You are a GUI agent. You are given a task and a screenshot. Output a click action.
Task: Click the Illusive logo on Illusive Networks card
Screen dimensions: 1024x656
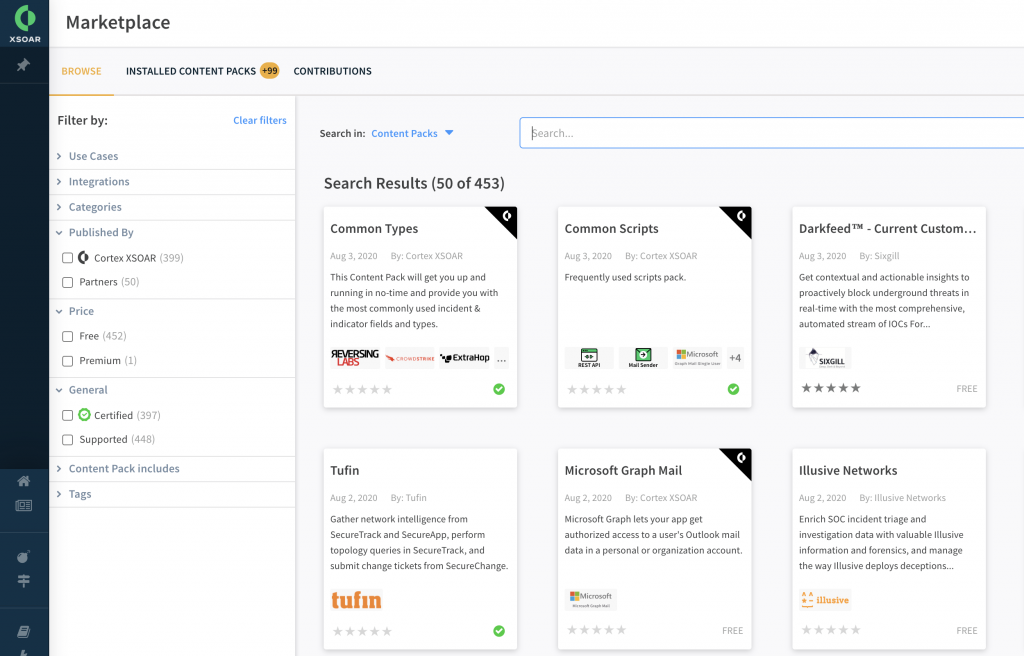pos(825,600)
